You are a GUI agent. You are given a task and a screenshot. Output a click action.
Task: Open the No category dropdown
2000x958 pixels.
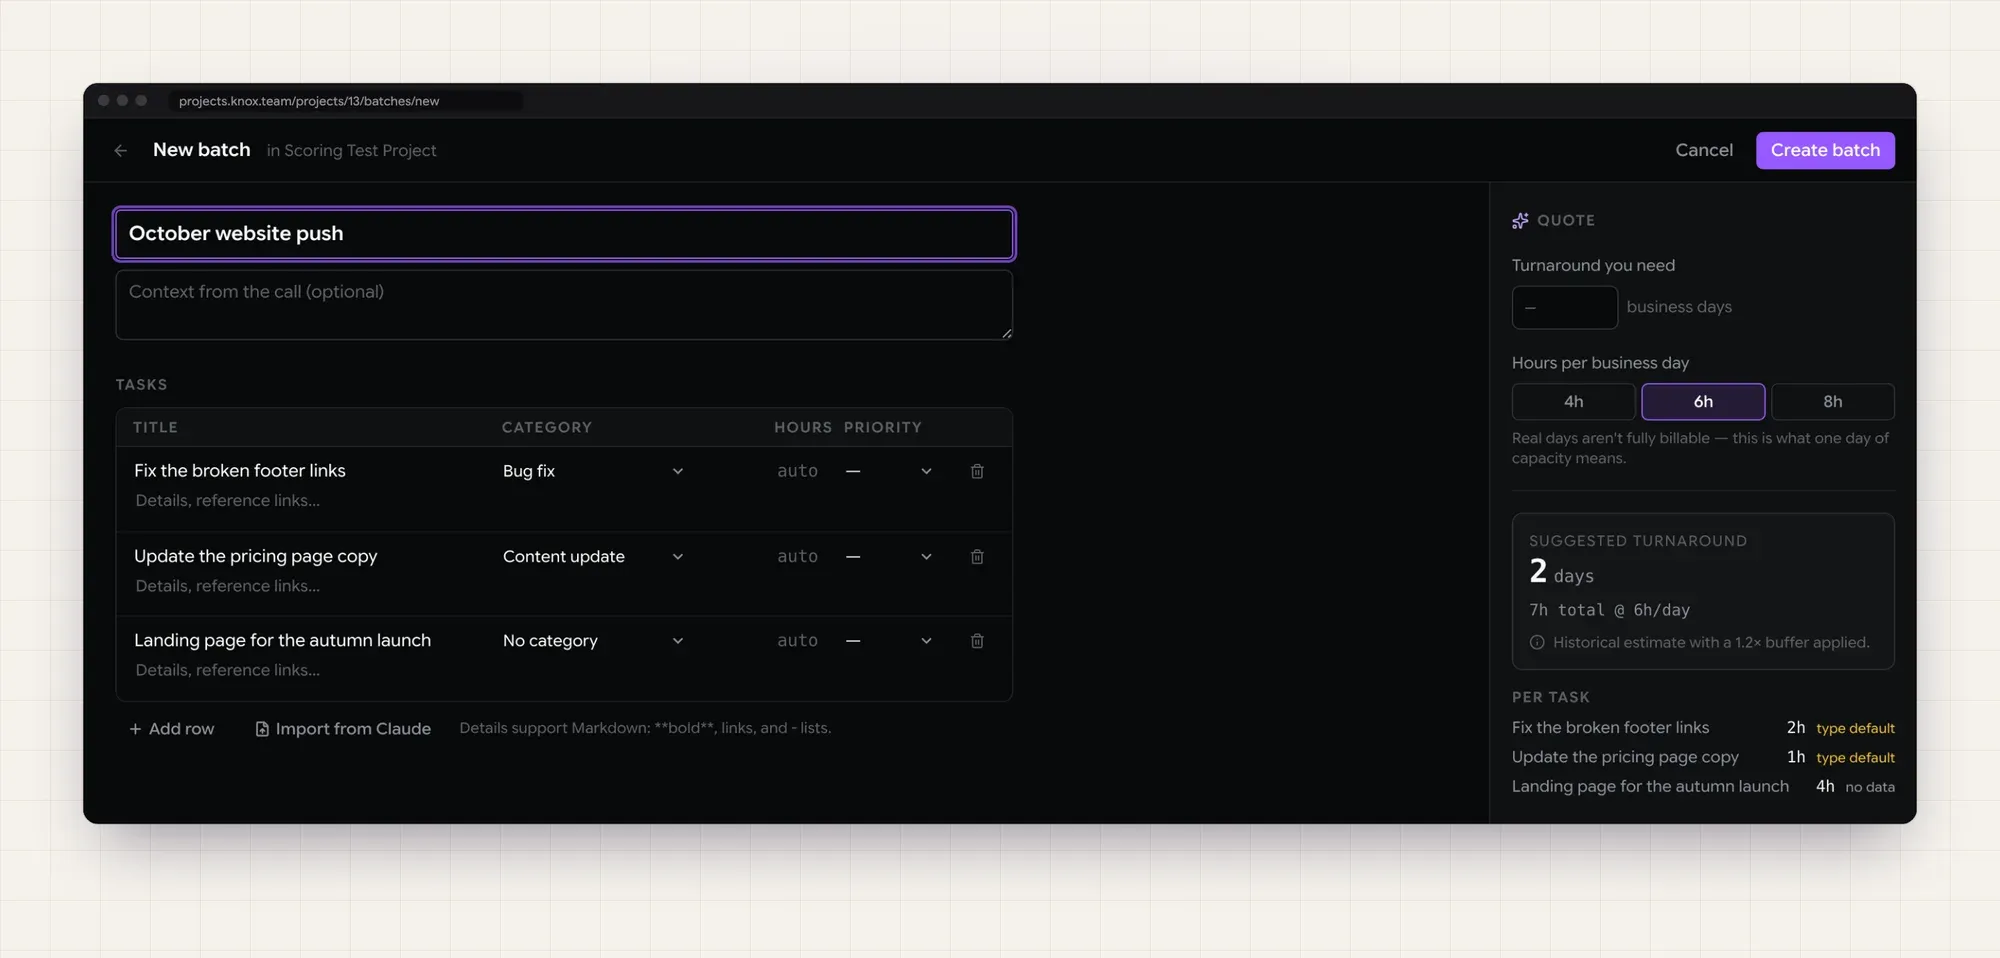(x=593, y=641)
